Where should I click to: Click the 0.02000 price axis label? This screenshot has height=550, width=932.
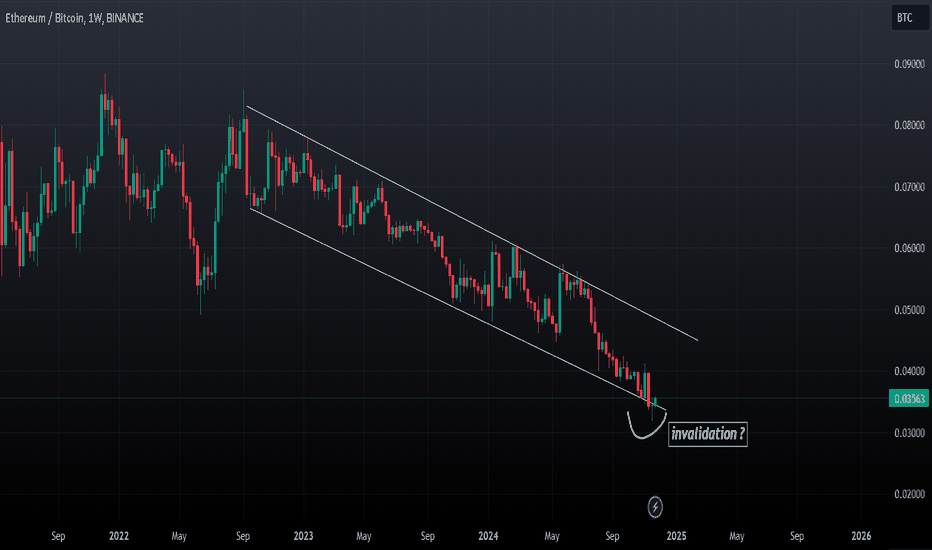click(909, 494)
